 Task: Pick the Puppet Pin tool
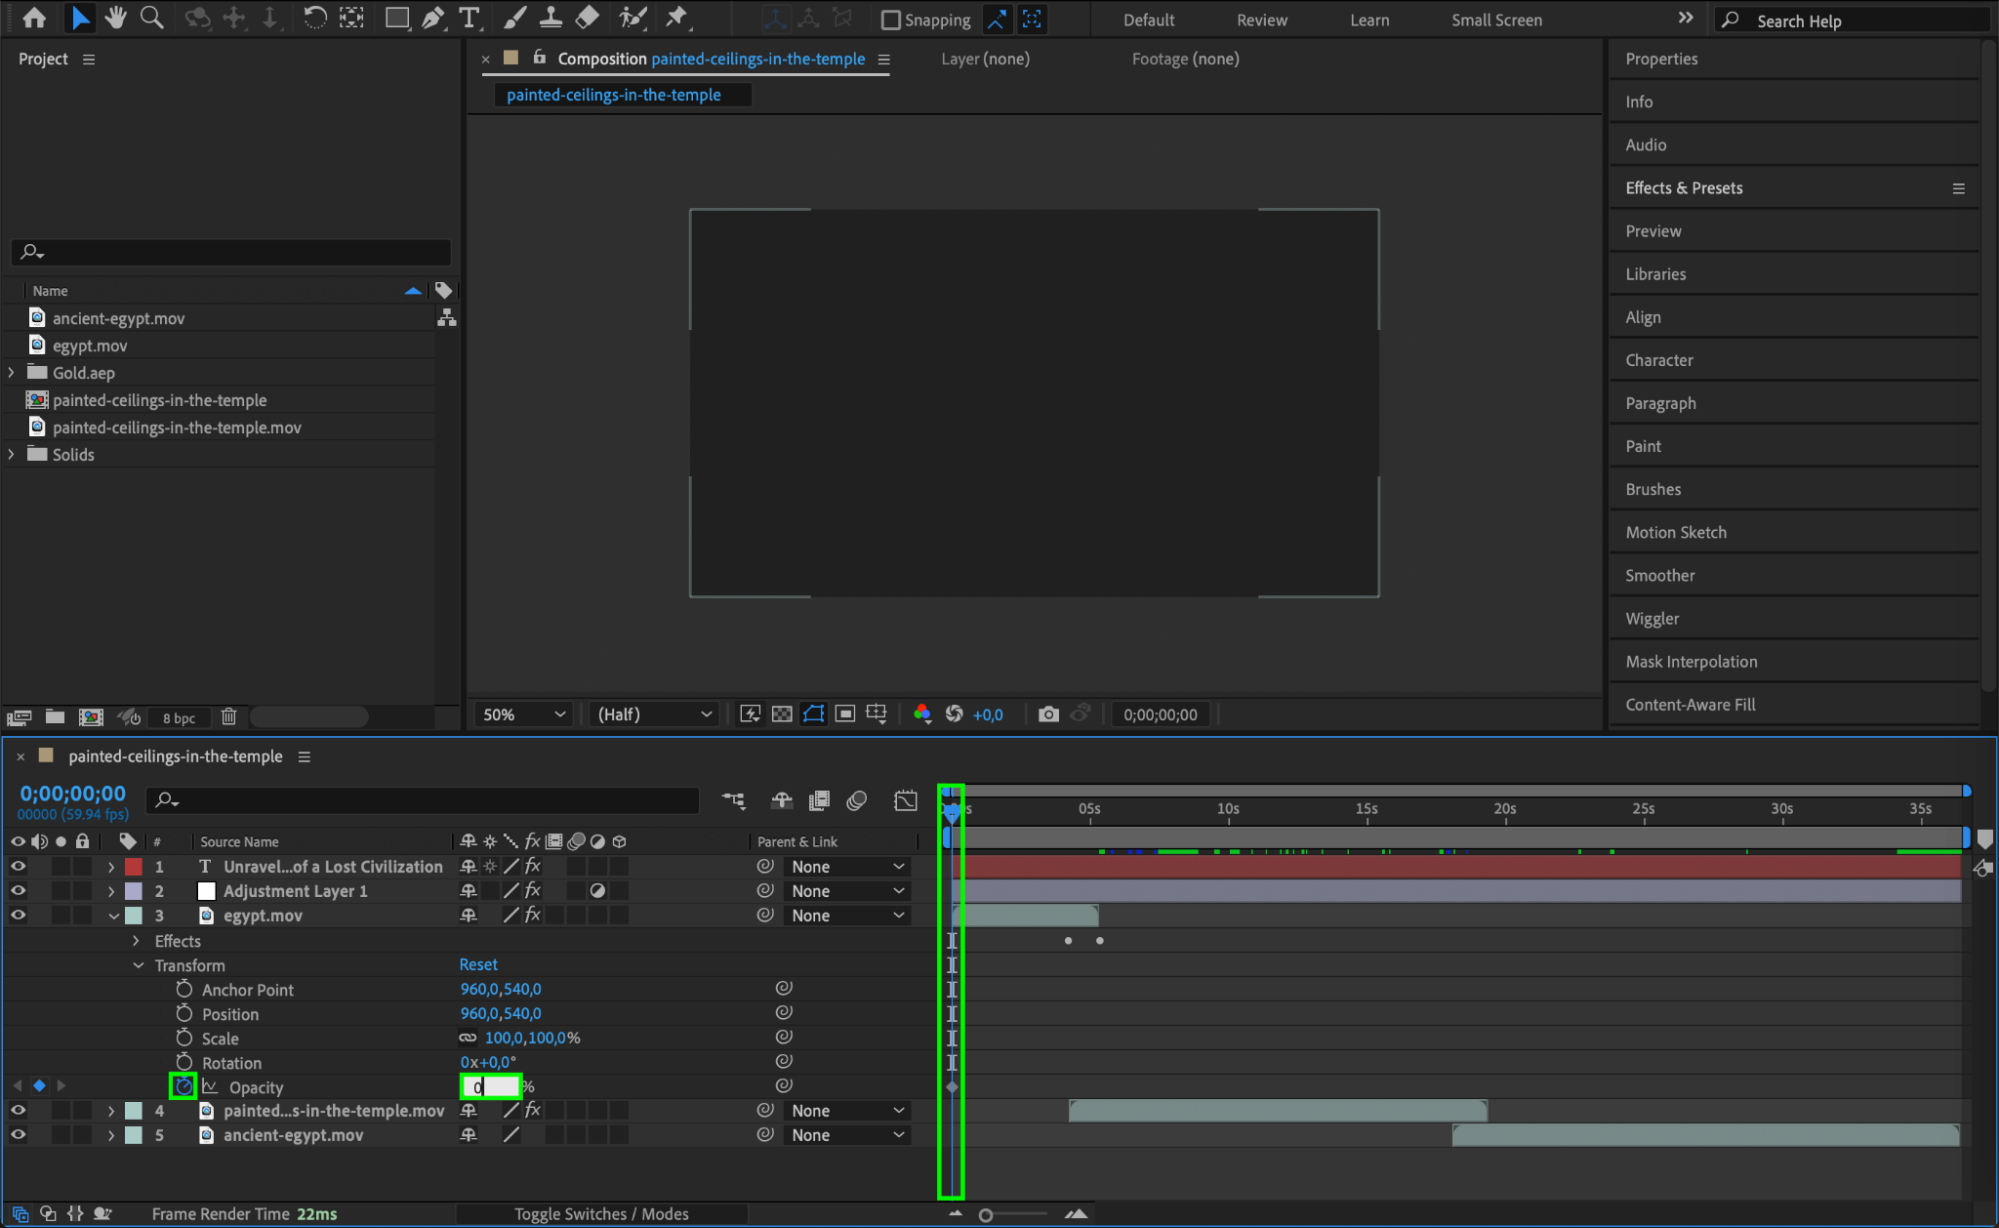677,17
